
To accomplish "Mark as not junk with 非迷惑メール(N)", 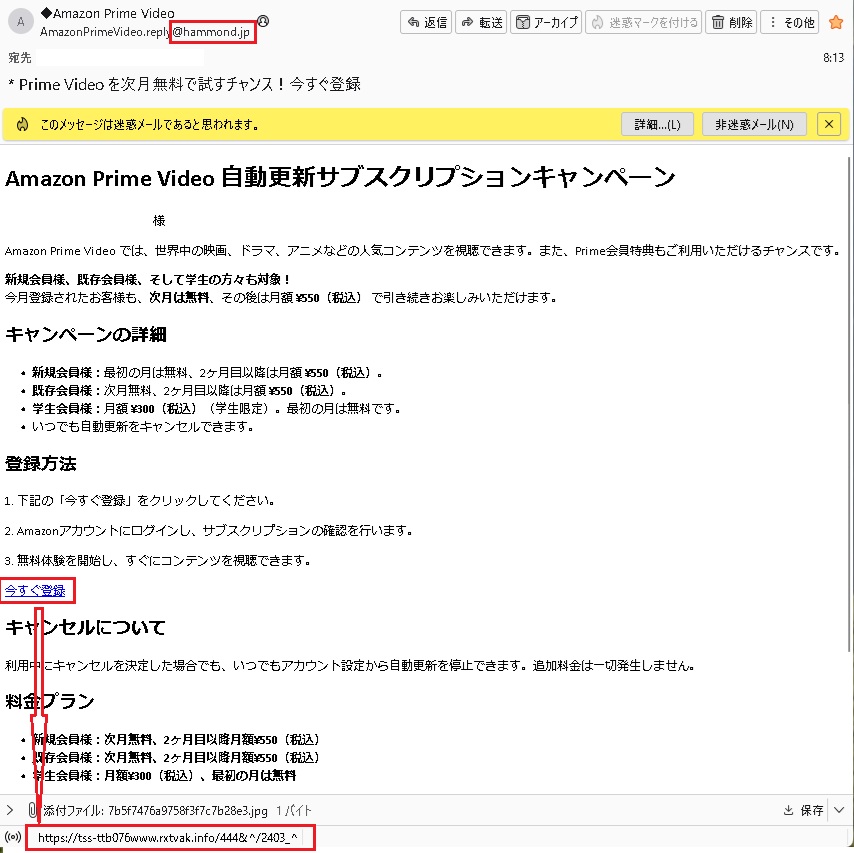I will (754, 124).
